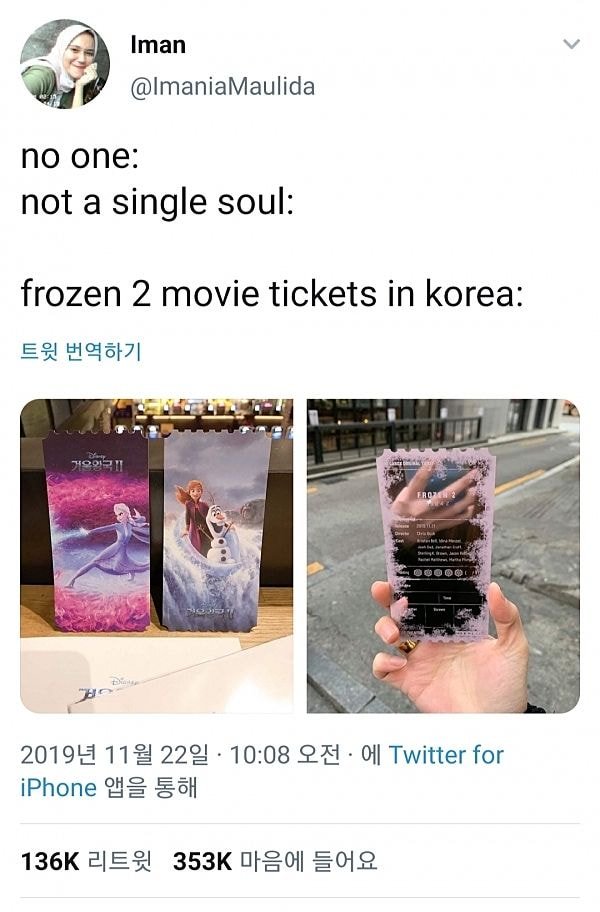Click the "frozen 2 movie tickets in korea:" text
600x912 pixels.
tap(272, 293)
